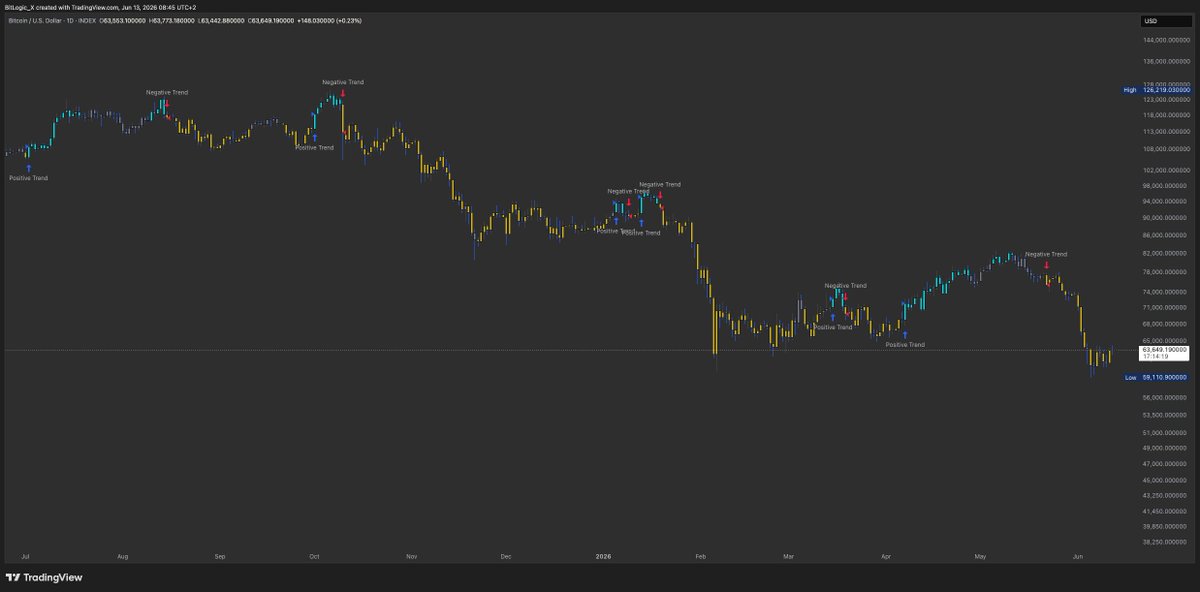The height and width of the screenshot is (592, 1200).
Task: Click the March Negative Trend signal label
Action: coord(845,285)
